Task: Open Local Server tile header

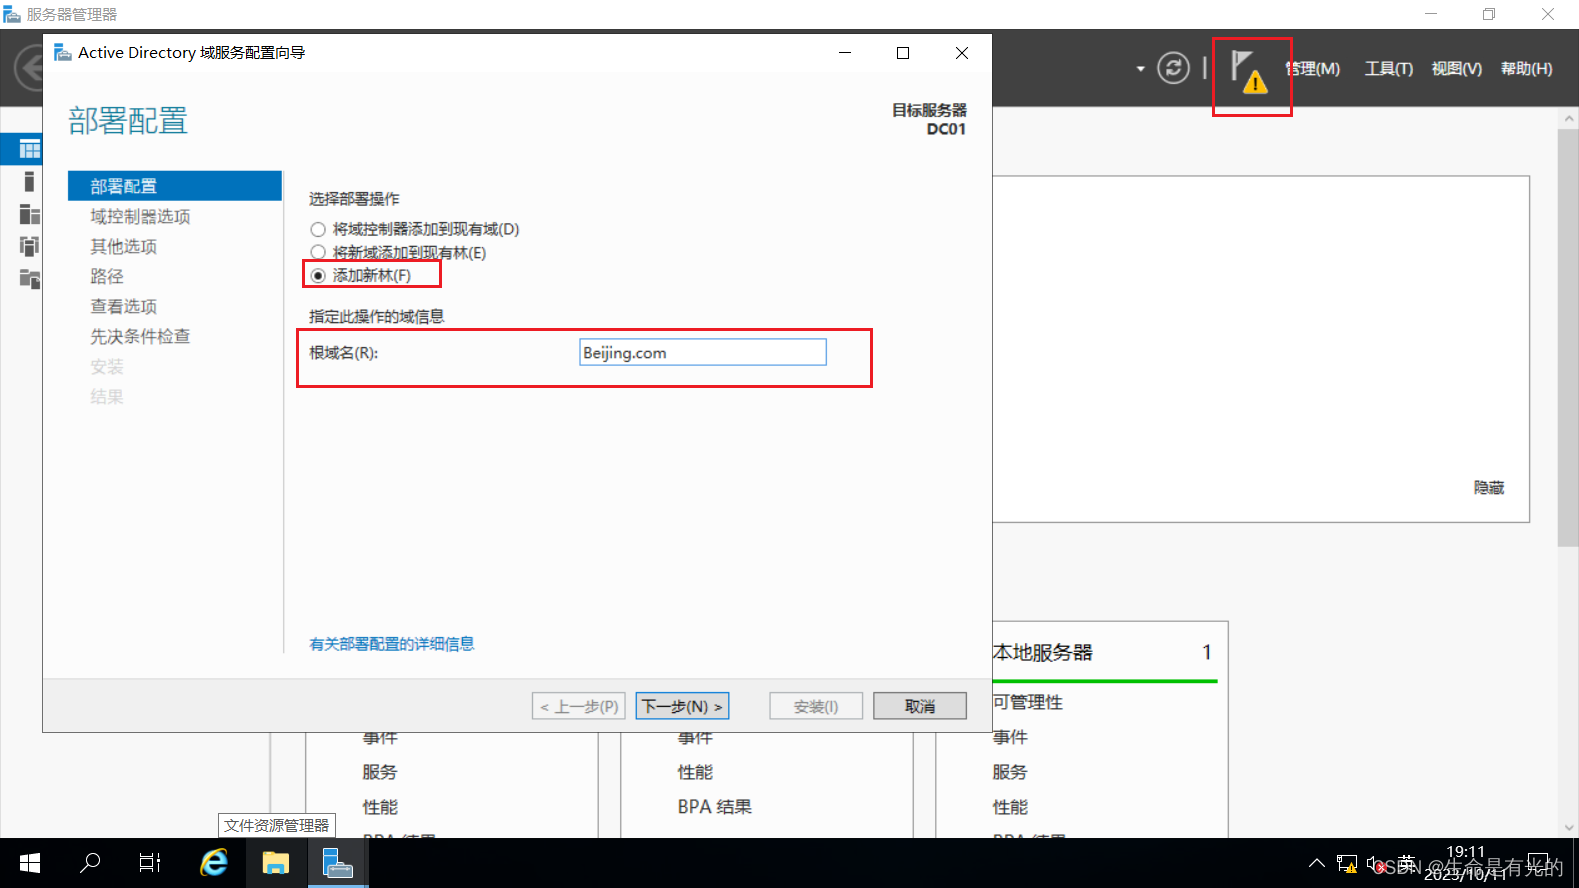Action: pos(1043,653)
